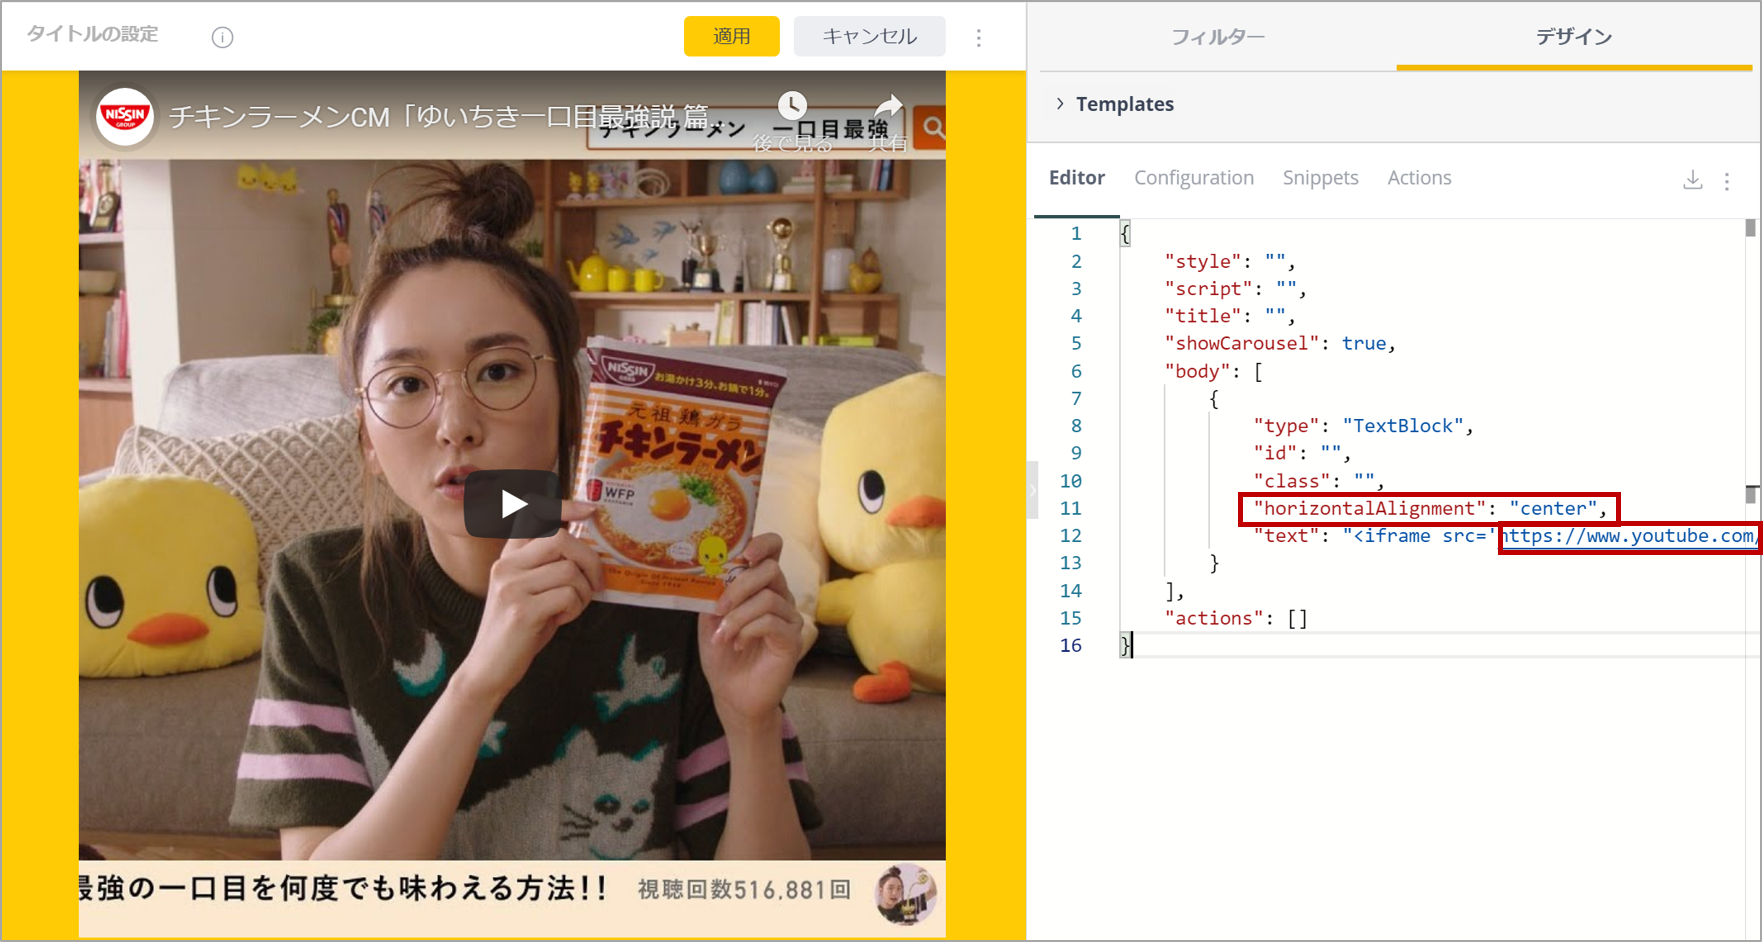
Task: Click line number 16 in the gutter
Action: pos(1071,645)
